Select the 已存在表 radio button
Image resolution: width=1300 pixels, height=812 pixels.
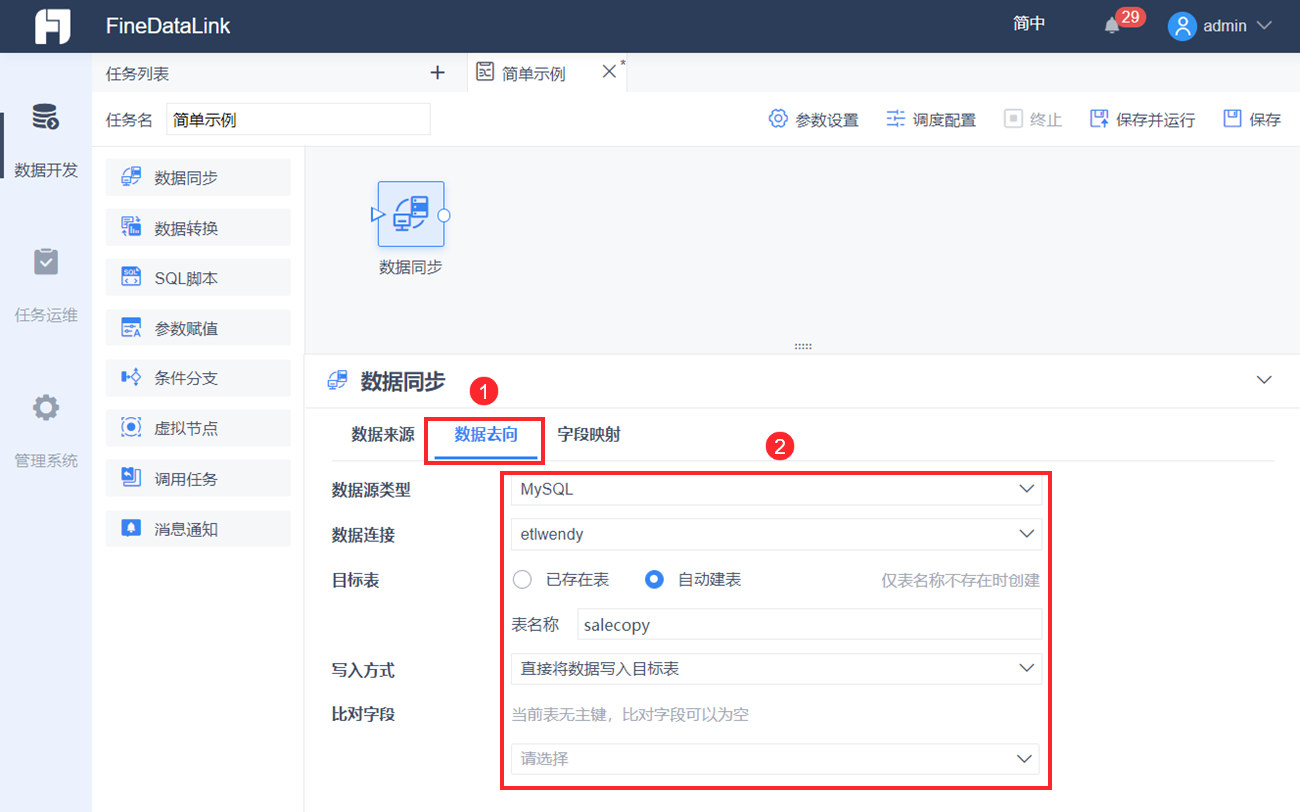522,580
